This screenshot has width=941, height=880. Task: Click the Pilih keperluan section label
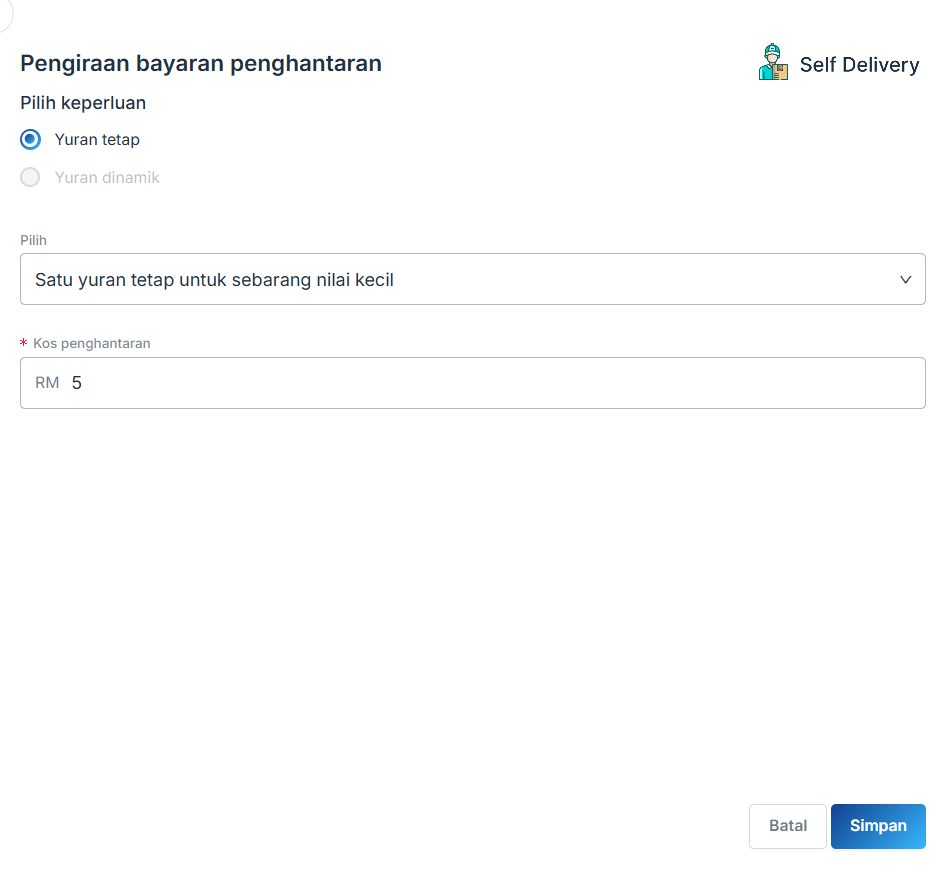coord(83,103)
